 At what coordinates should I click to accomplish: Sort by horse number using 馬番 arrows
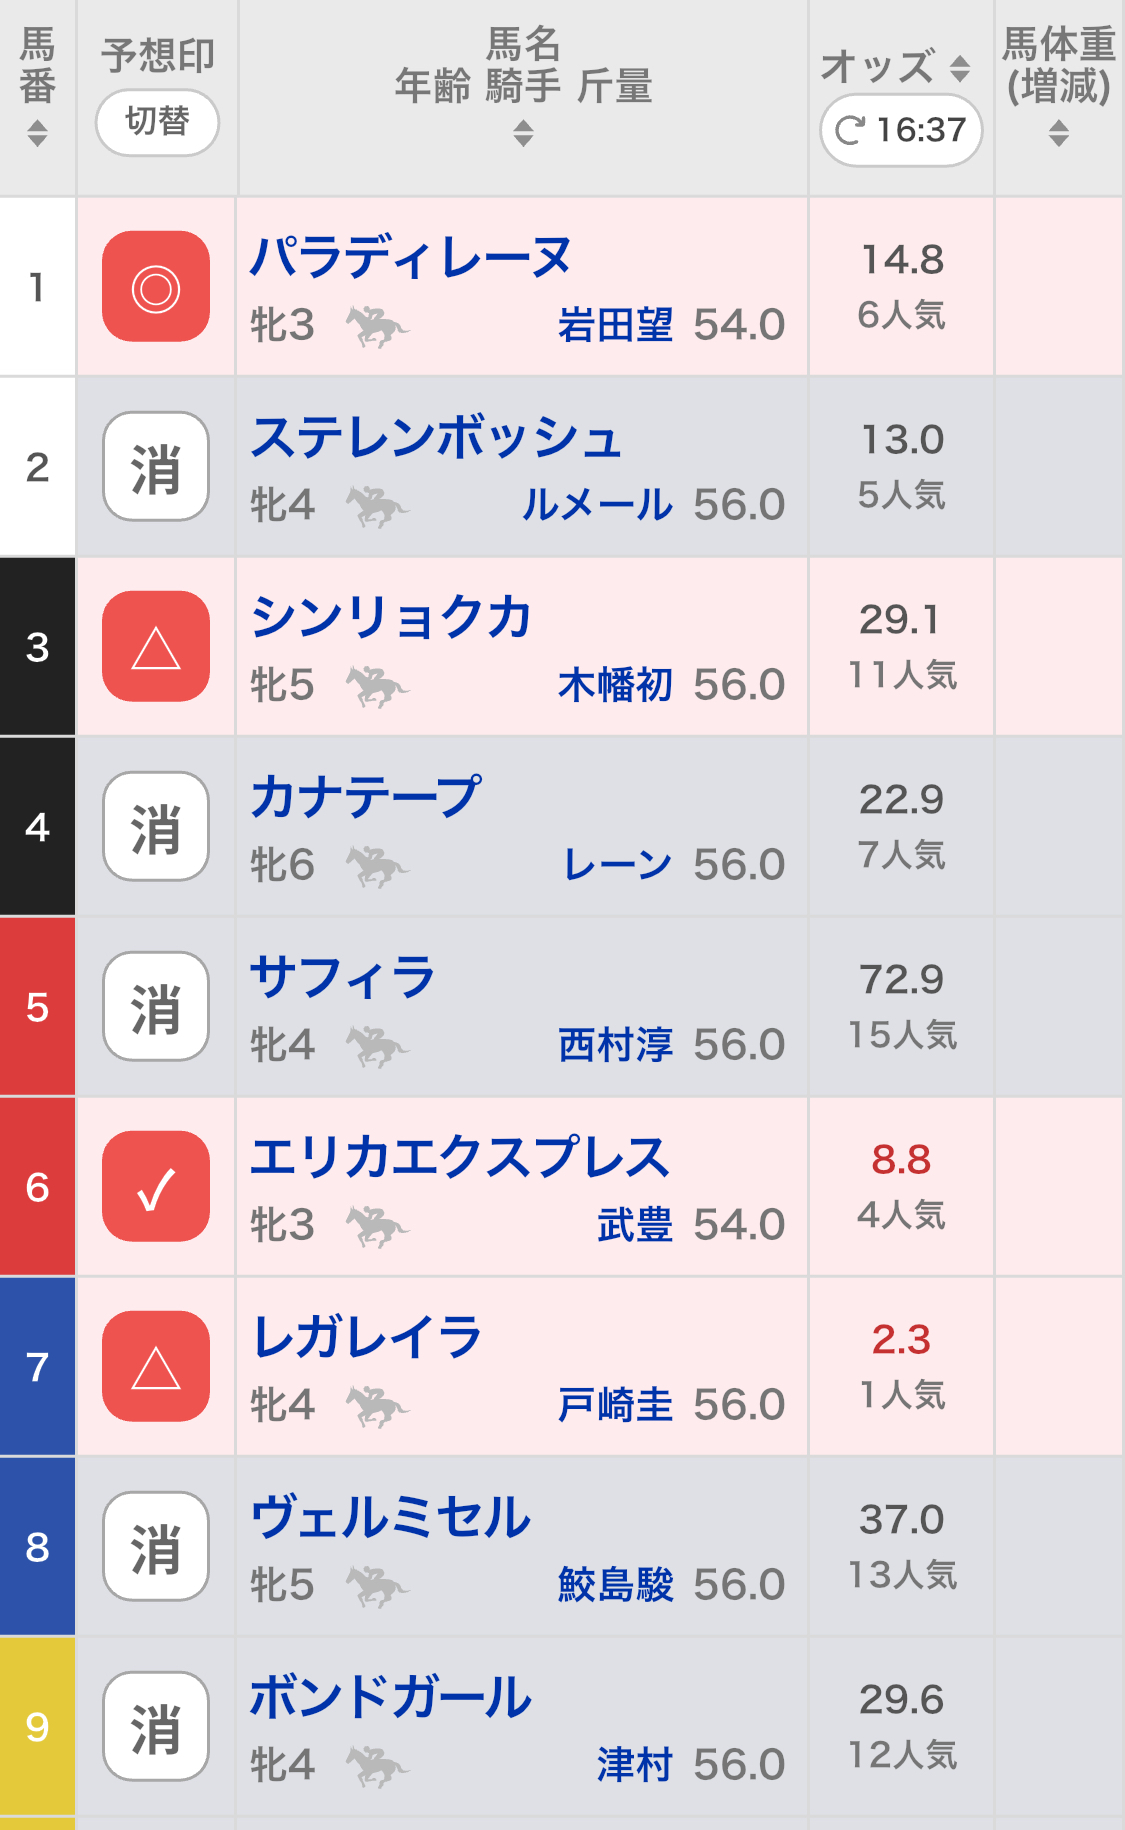pyautogui.click(x=37, y=133)
